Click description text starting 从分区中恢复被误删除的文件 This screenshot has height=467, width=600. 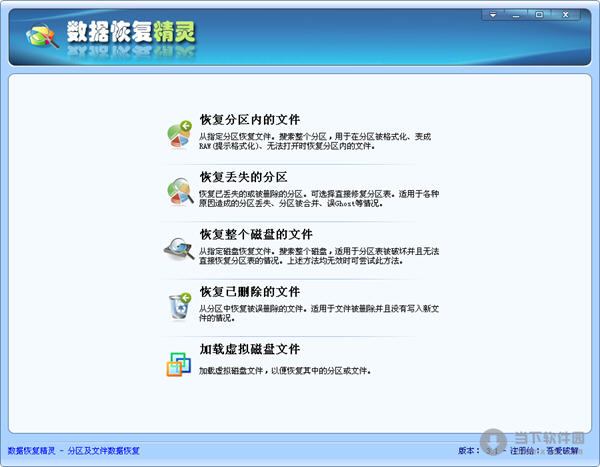tap(319, 314)
